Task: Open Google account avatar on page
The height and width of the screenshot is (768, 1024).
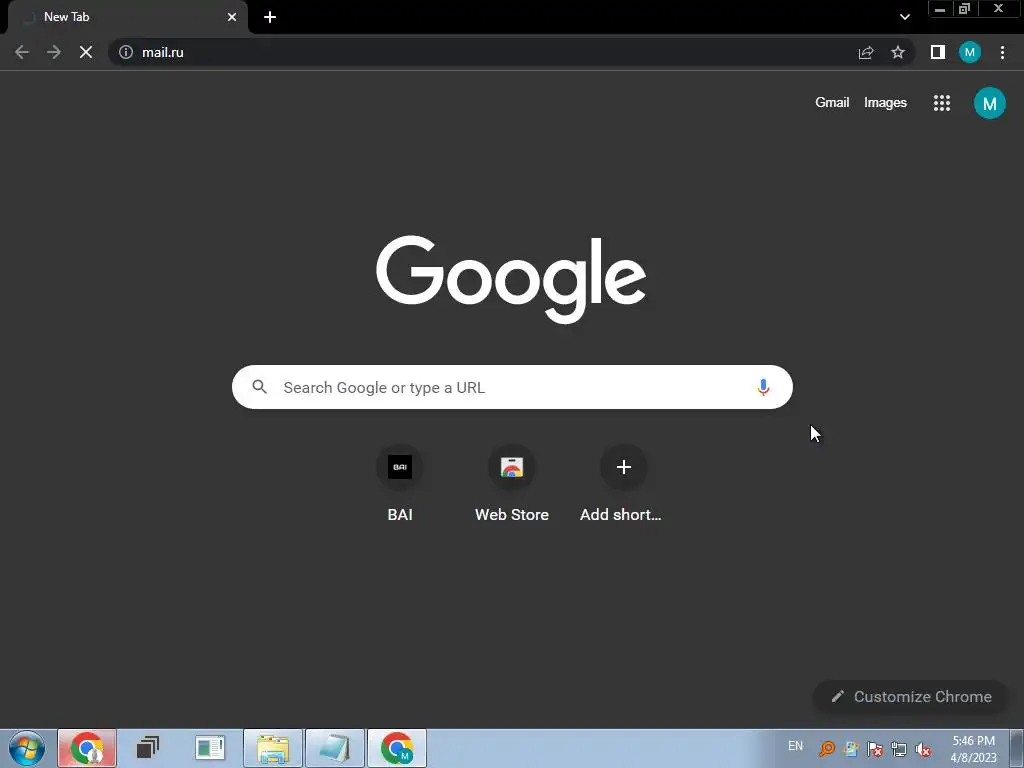Action: click(989, 103)
